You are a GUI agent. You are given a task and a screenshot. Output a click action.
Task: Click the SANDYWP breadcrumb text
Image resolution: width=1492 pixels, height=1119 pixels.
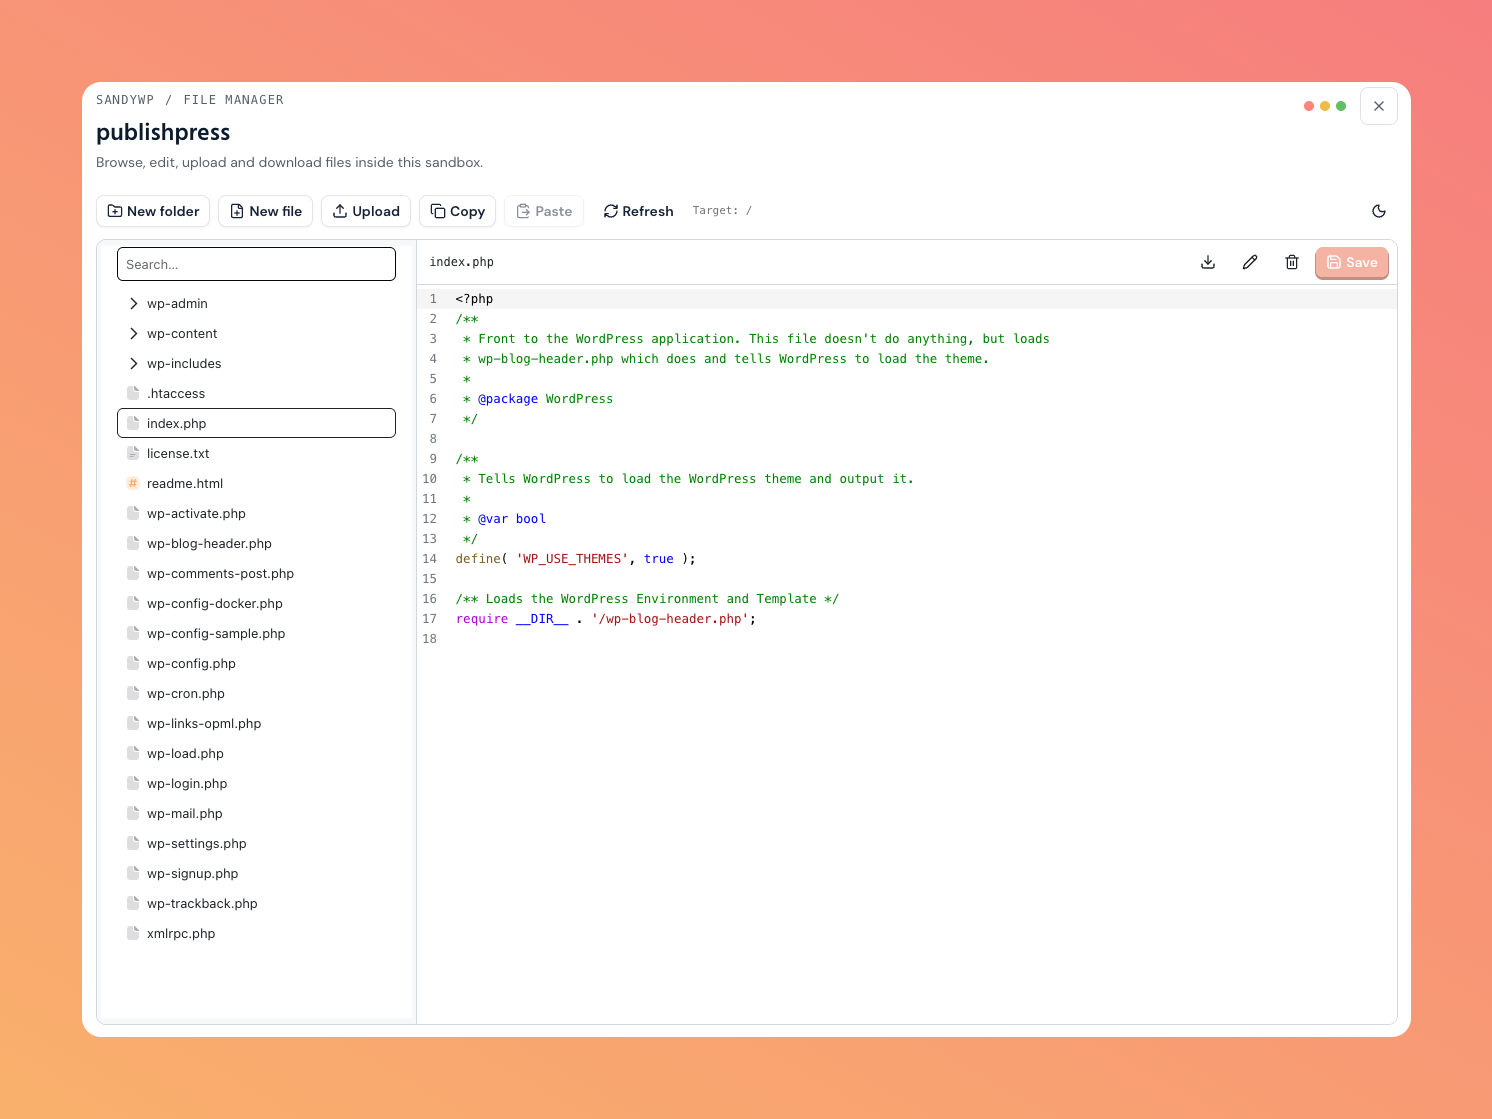coord(125,100)
